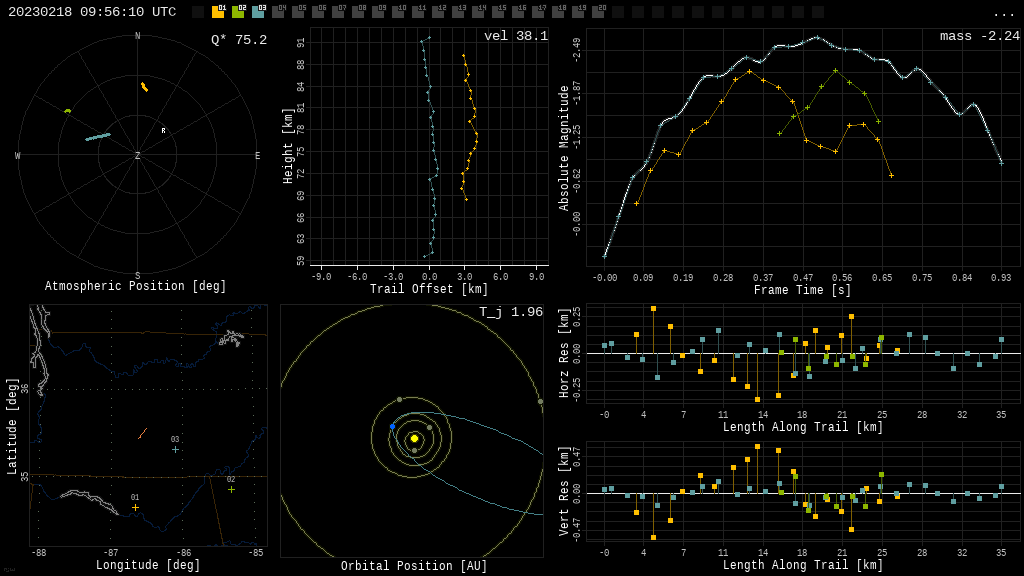Click the station 02 cross marker on map
Image resolution: width=1024 pixels, height=576 pixels.
(231, 489)
